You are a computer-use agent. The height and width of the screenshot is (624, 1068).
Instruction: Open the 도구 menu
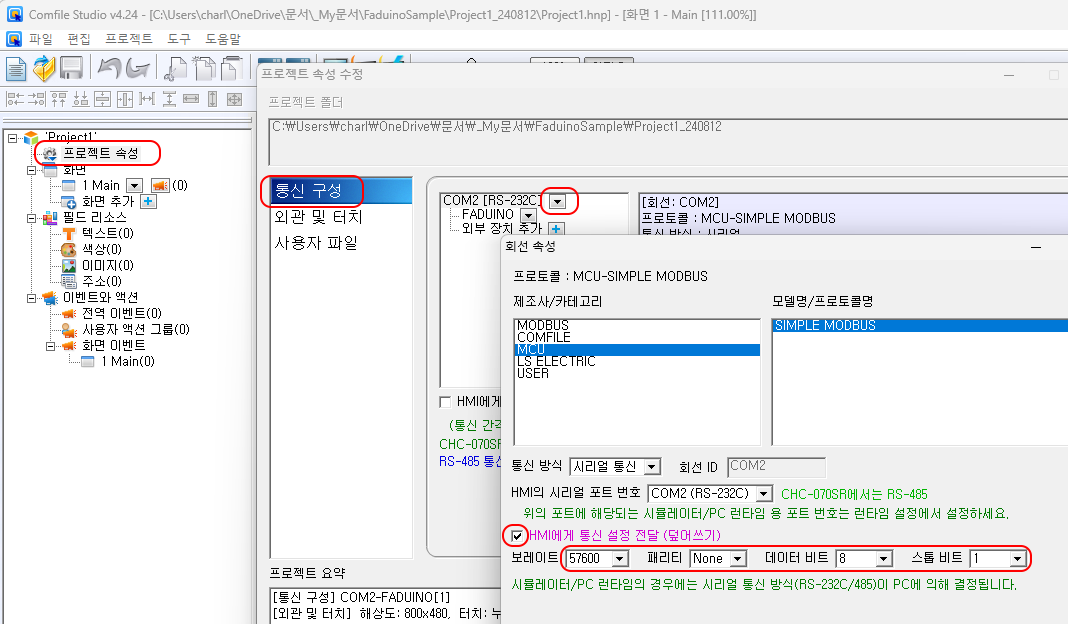coord(179,39)
